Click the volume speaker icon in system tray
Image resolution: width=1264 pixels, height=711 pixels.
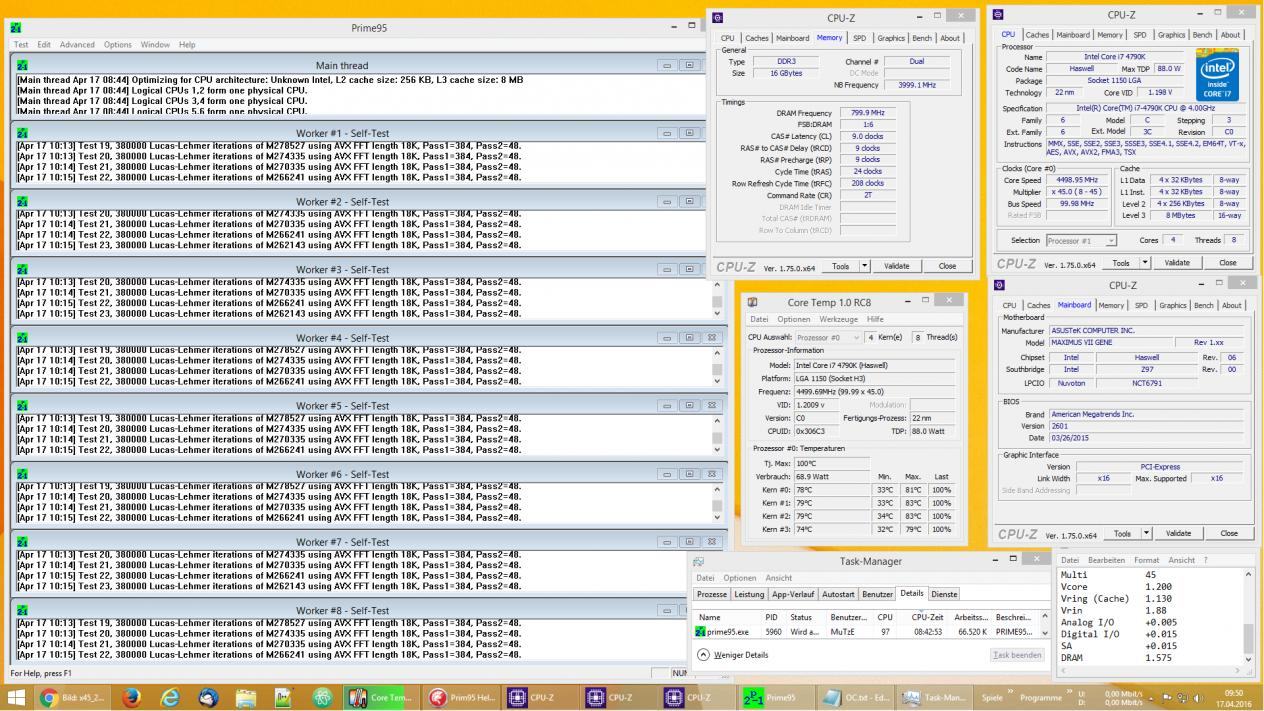[1196, 697]
